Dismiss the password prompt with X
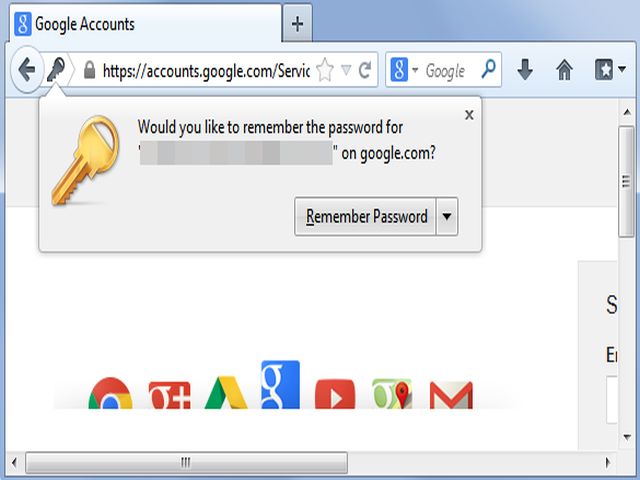The width and height of the screenshot is (640, 480). [x=469, y=115]
